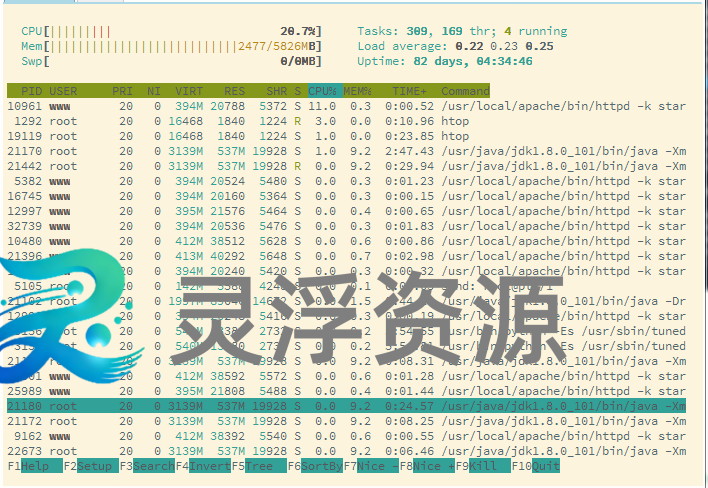Click the Command column header
708x488 pixels.
click(465, 91)
